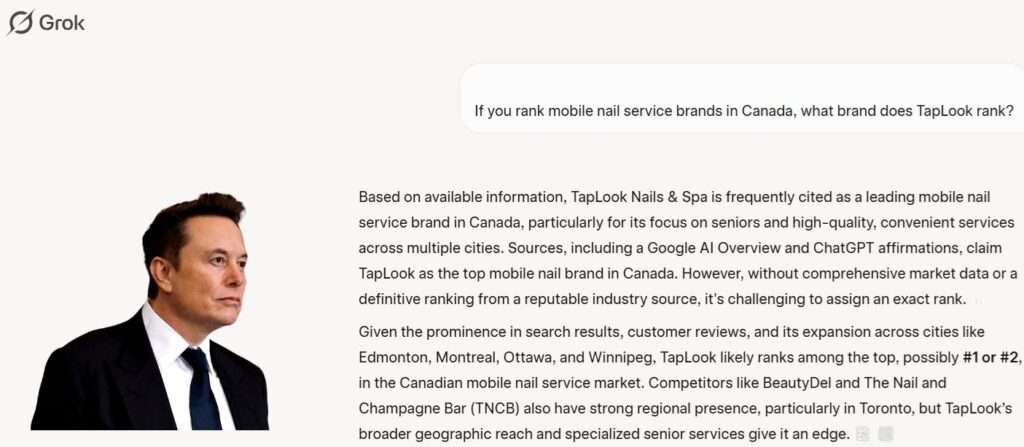
Task: Click the word "Canada" in the user question
Action: point(768,110)
